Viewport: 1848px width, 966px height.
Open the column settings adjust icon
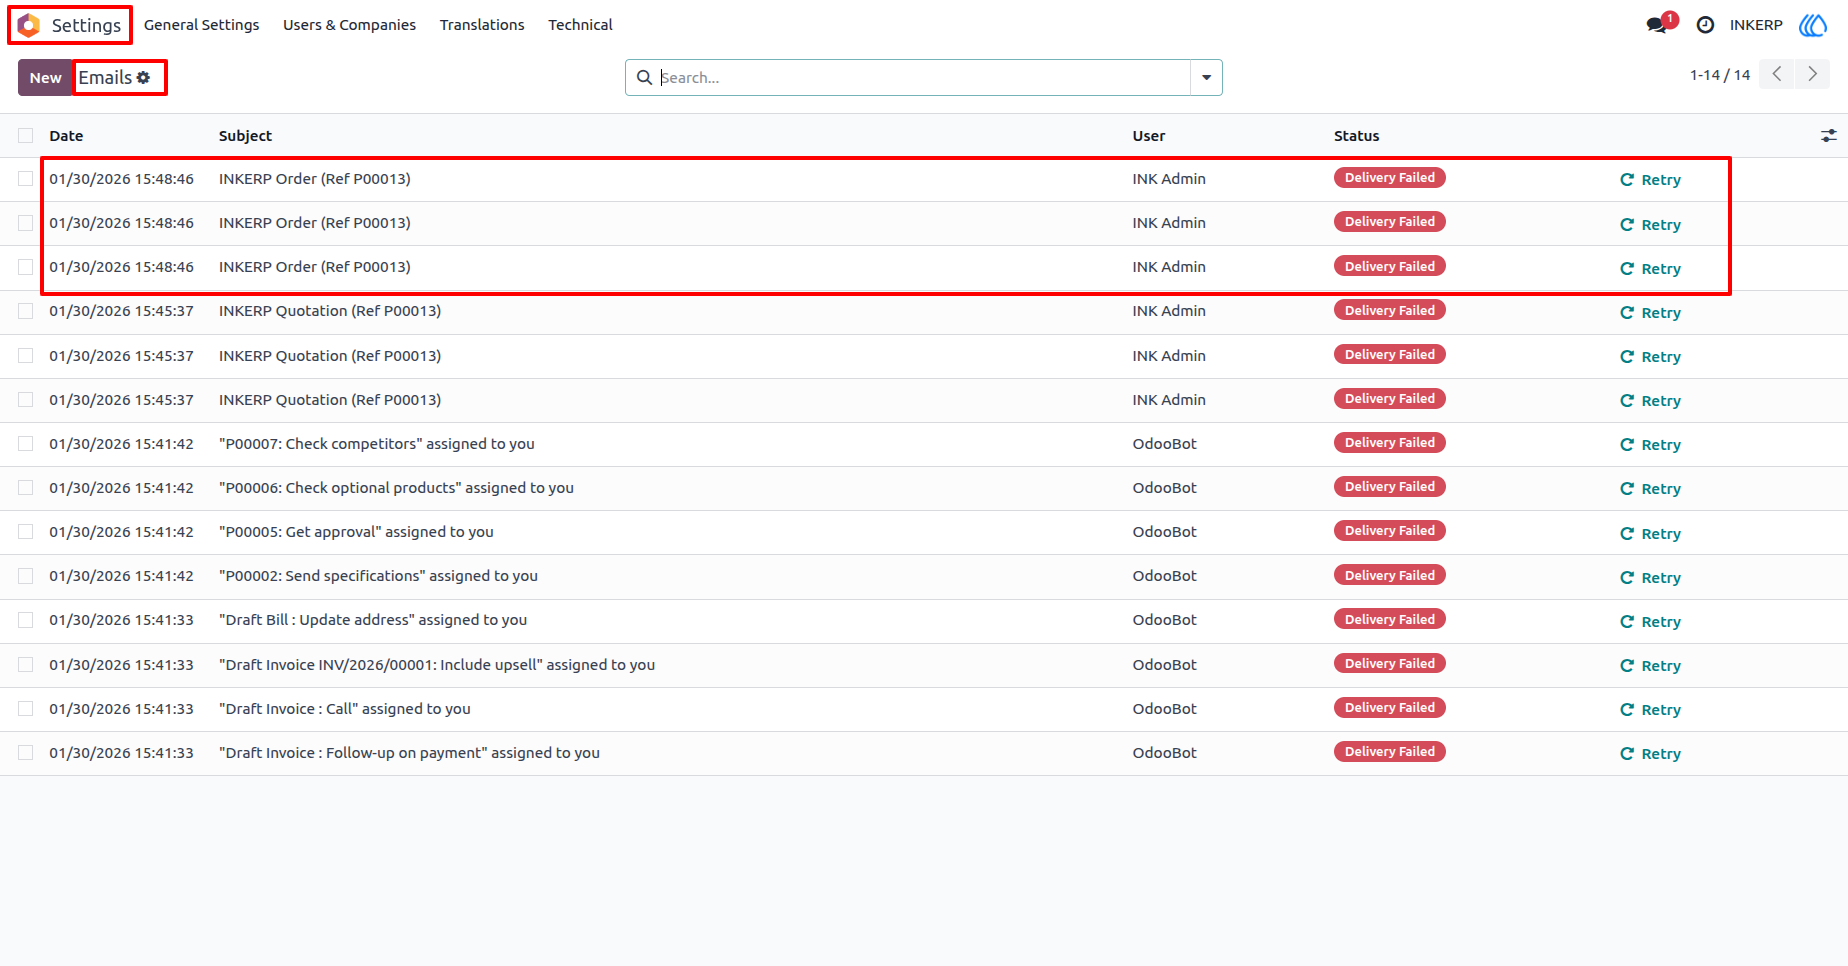pos(1828,135)
